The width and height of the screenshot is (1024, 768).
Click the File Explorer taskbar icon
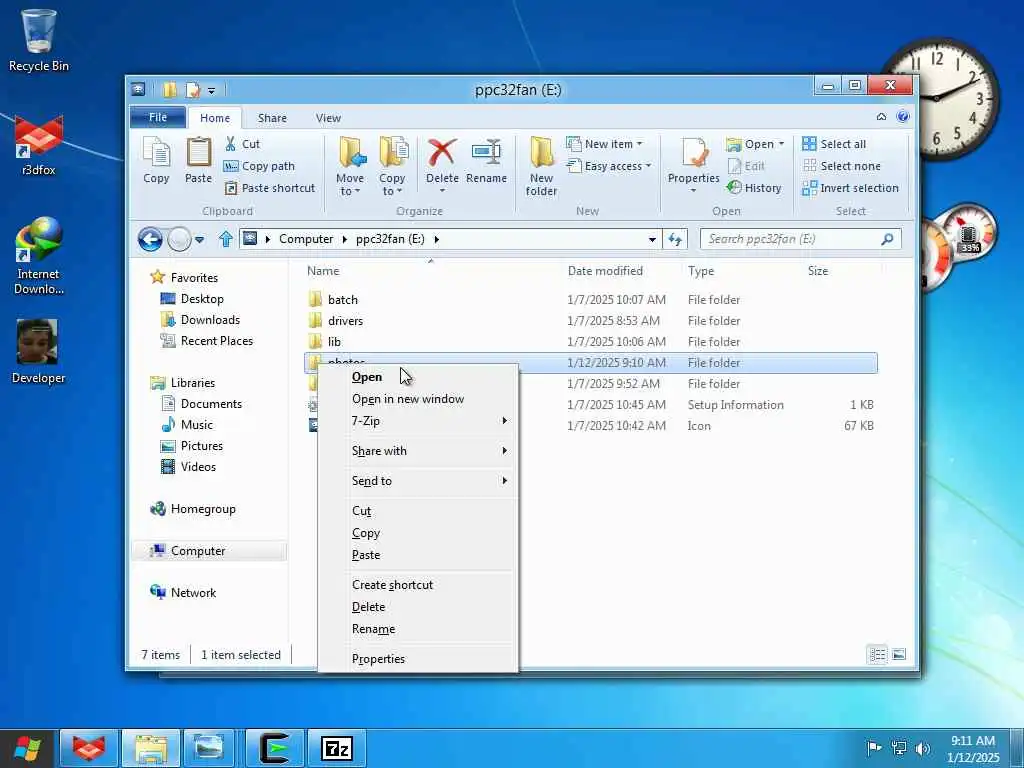point(151,748)
